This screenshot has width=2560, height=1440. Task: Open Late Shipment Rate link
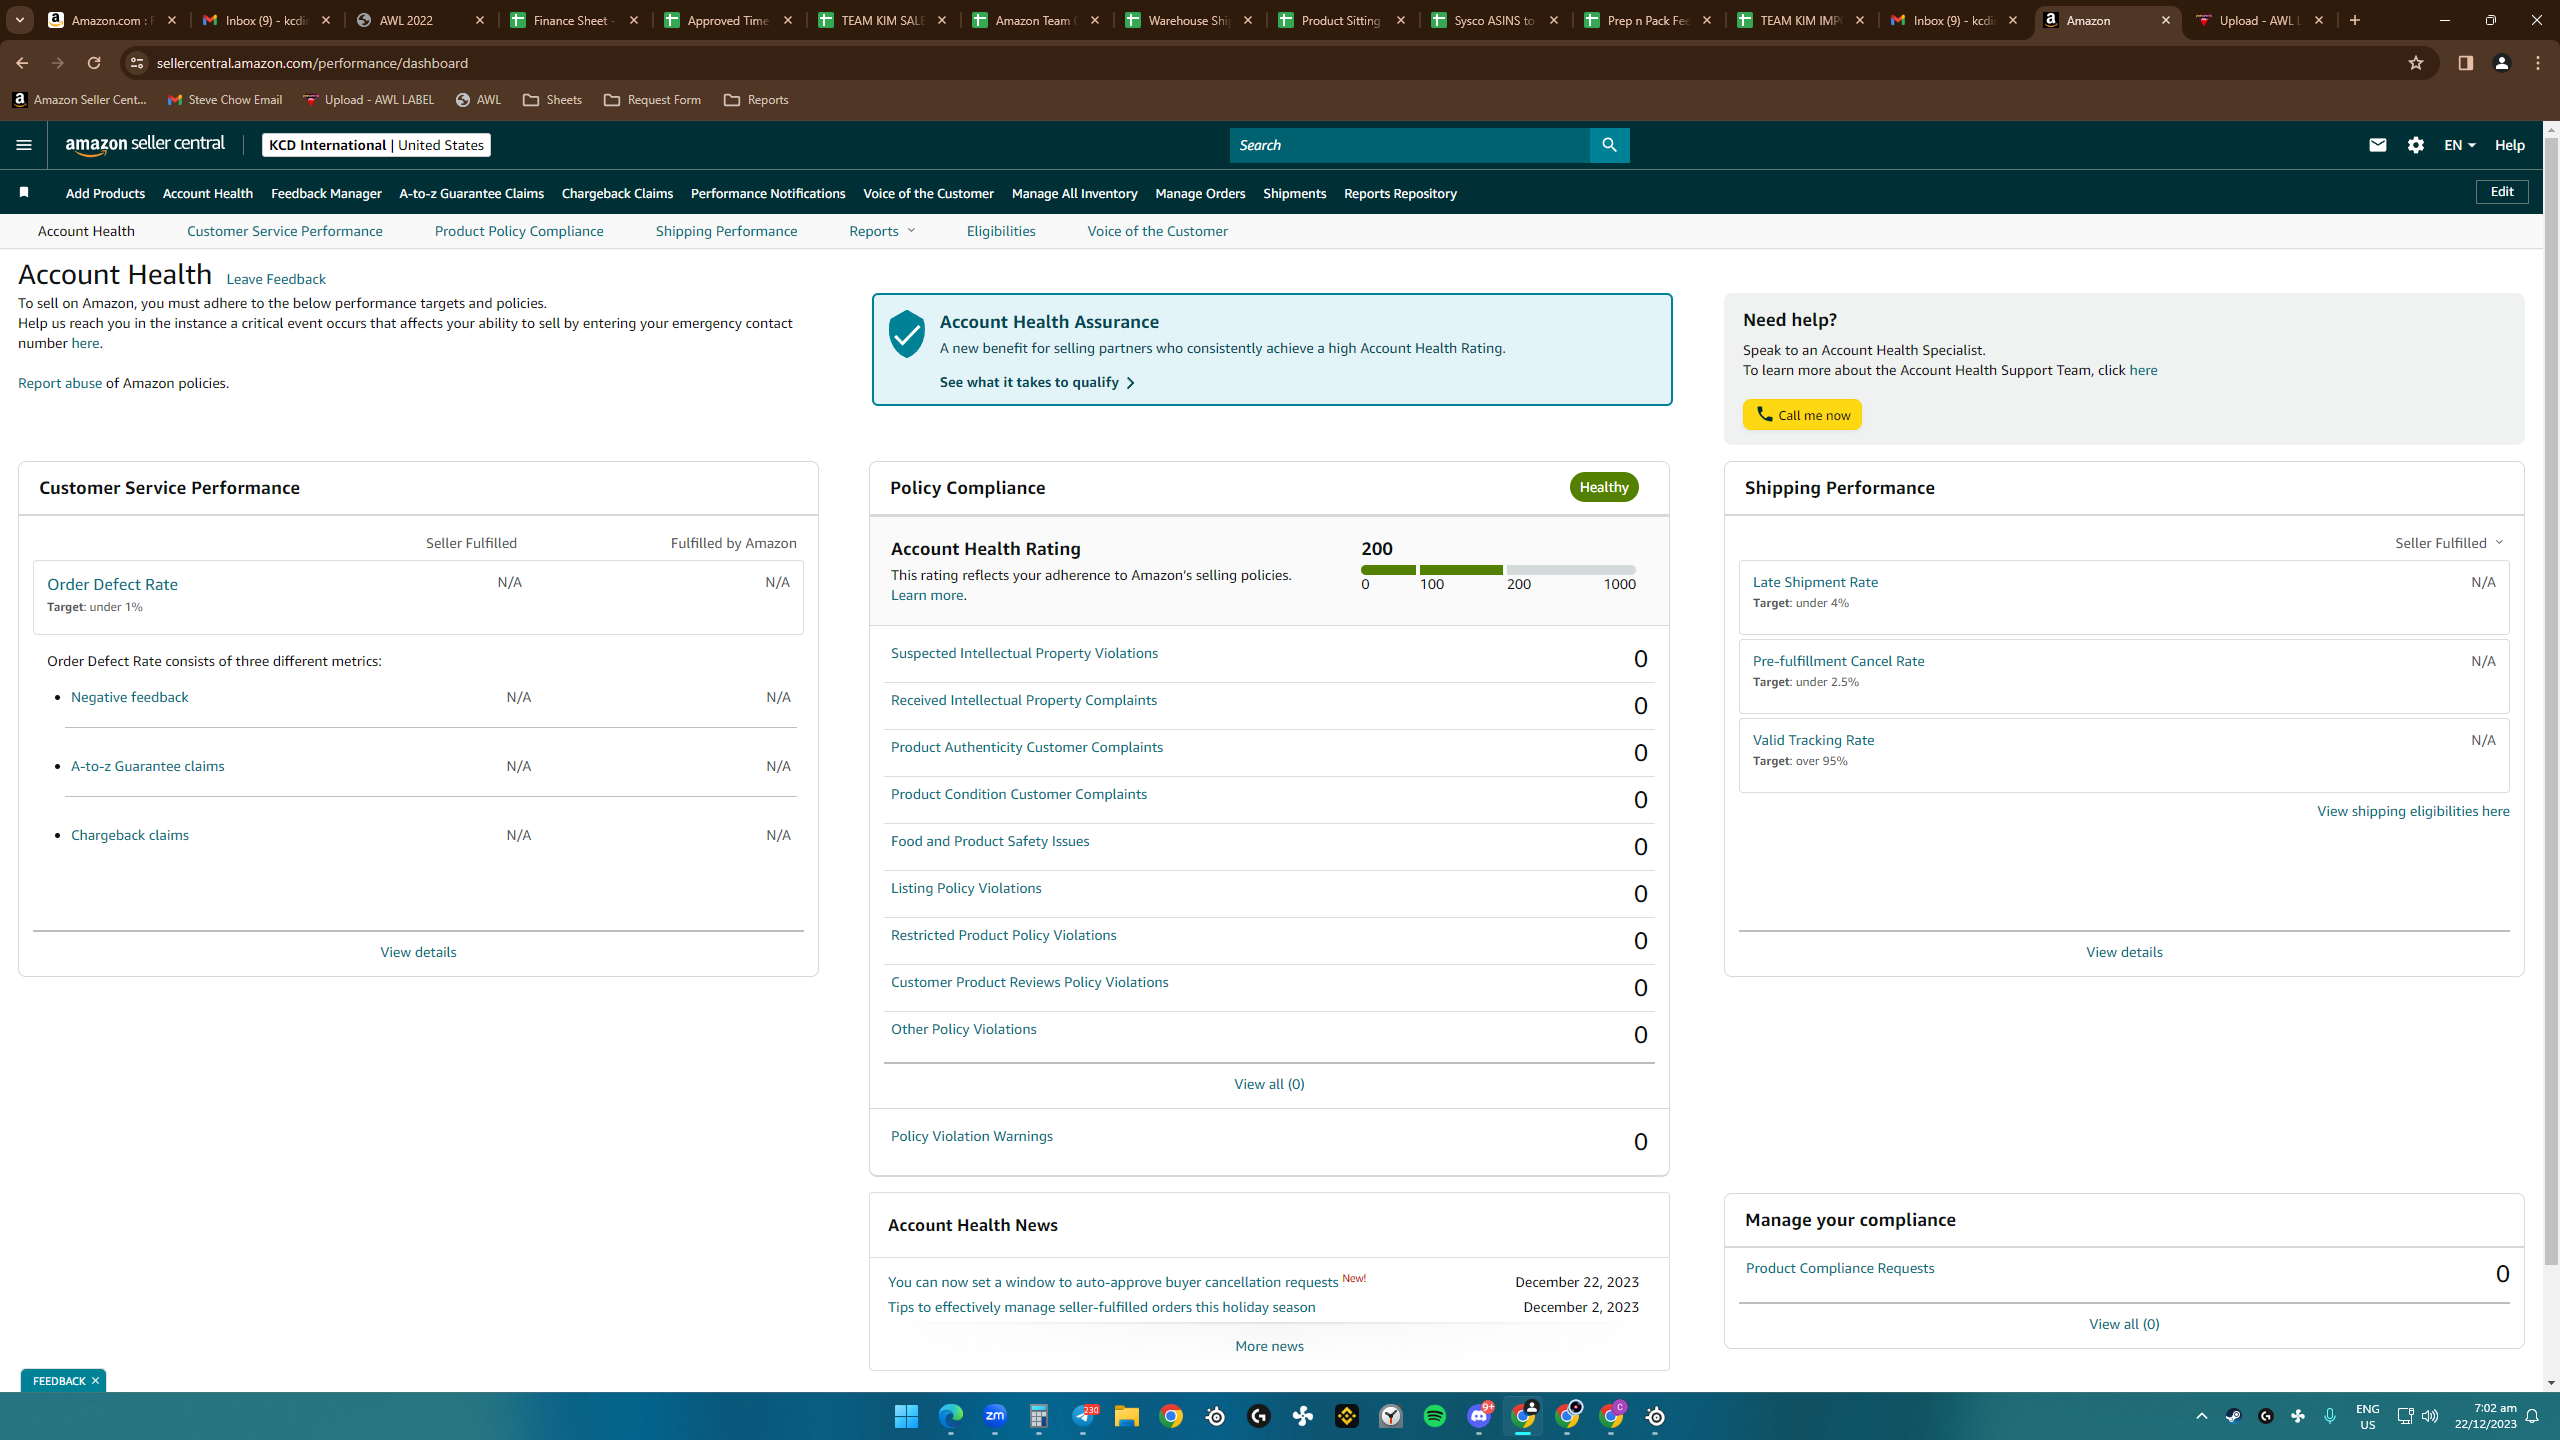1815,582
